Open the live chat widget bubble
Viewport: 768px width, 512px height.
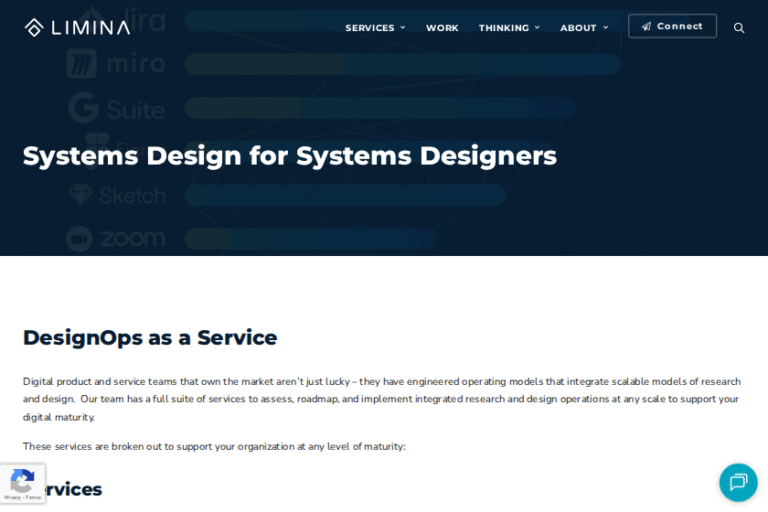coord(738,482)
